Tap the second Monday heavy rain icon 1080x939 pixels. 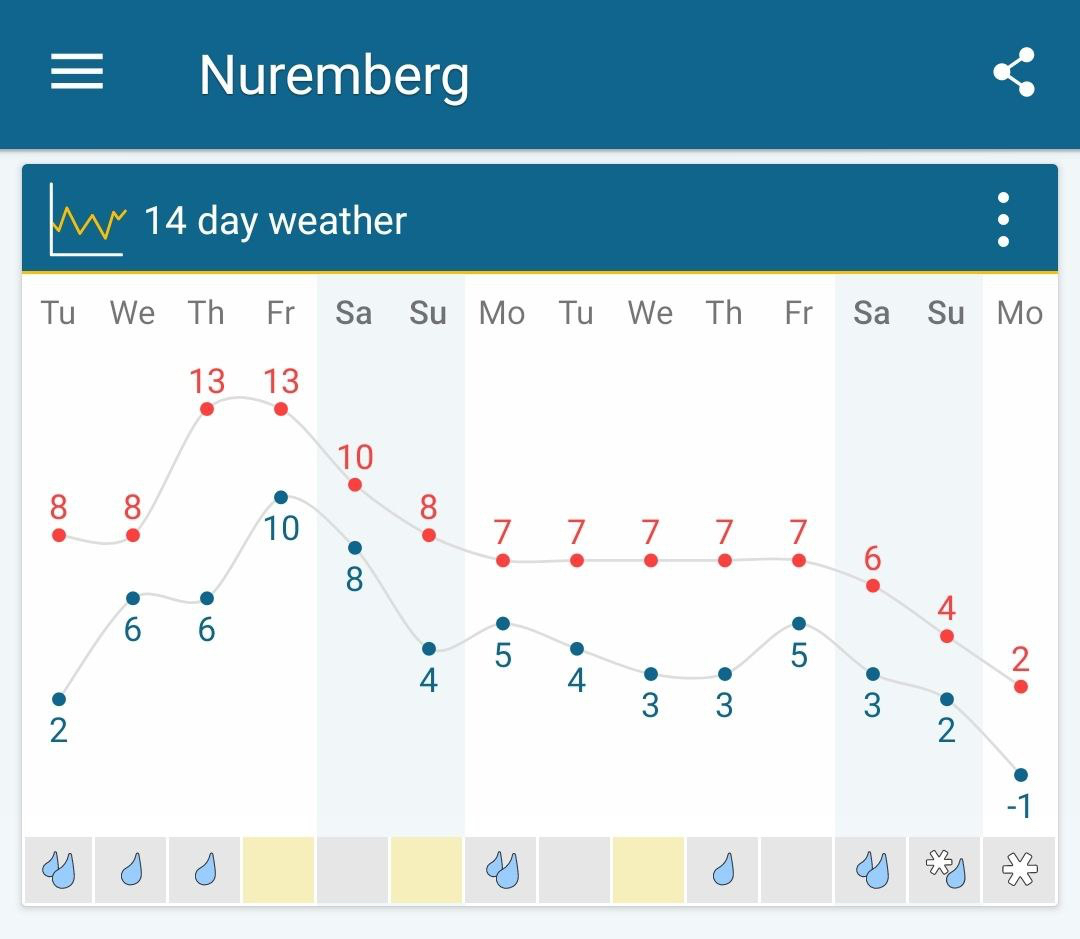(502, 870)
